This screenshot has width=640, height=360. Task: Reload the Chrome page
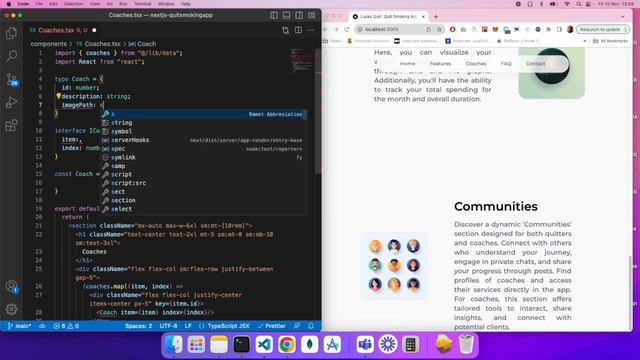pyautogui.click(x=347, y=29)
